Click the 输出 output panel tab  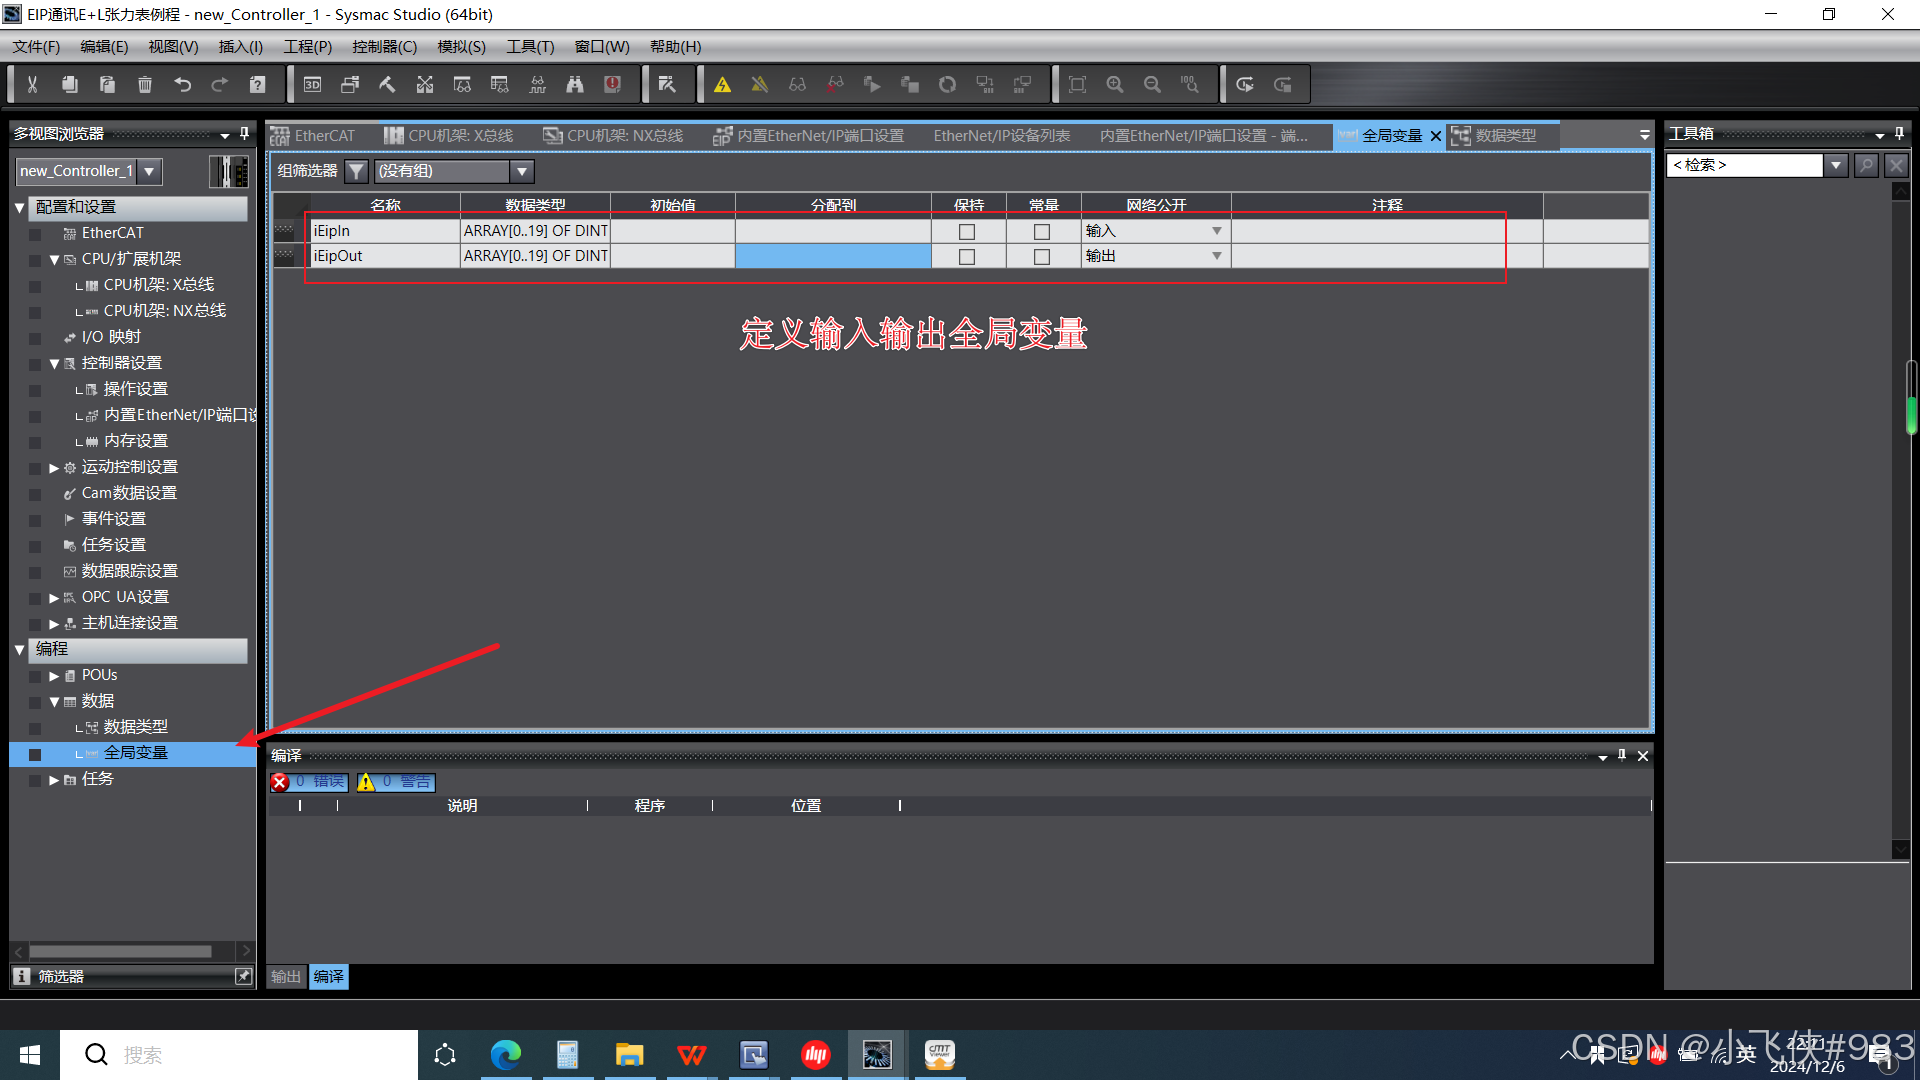[286, 977]
